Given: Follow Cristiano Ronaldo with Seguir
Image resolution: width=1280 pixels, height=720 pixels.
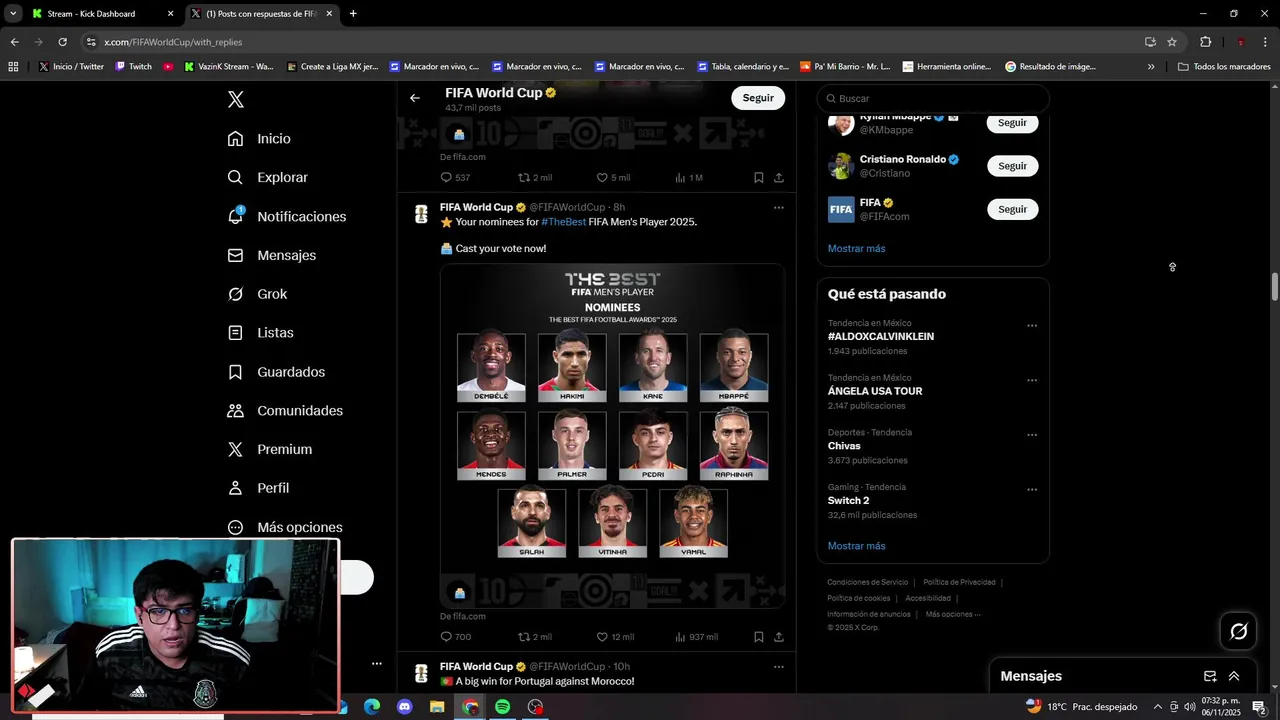Looking at the screenshot, I should tap(1012, 166).
